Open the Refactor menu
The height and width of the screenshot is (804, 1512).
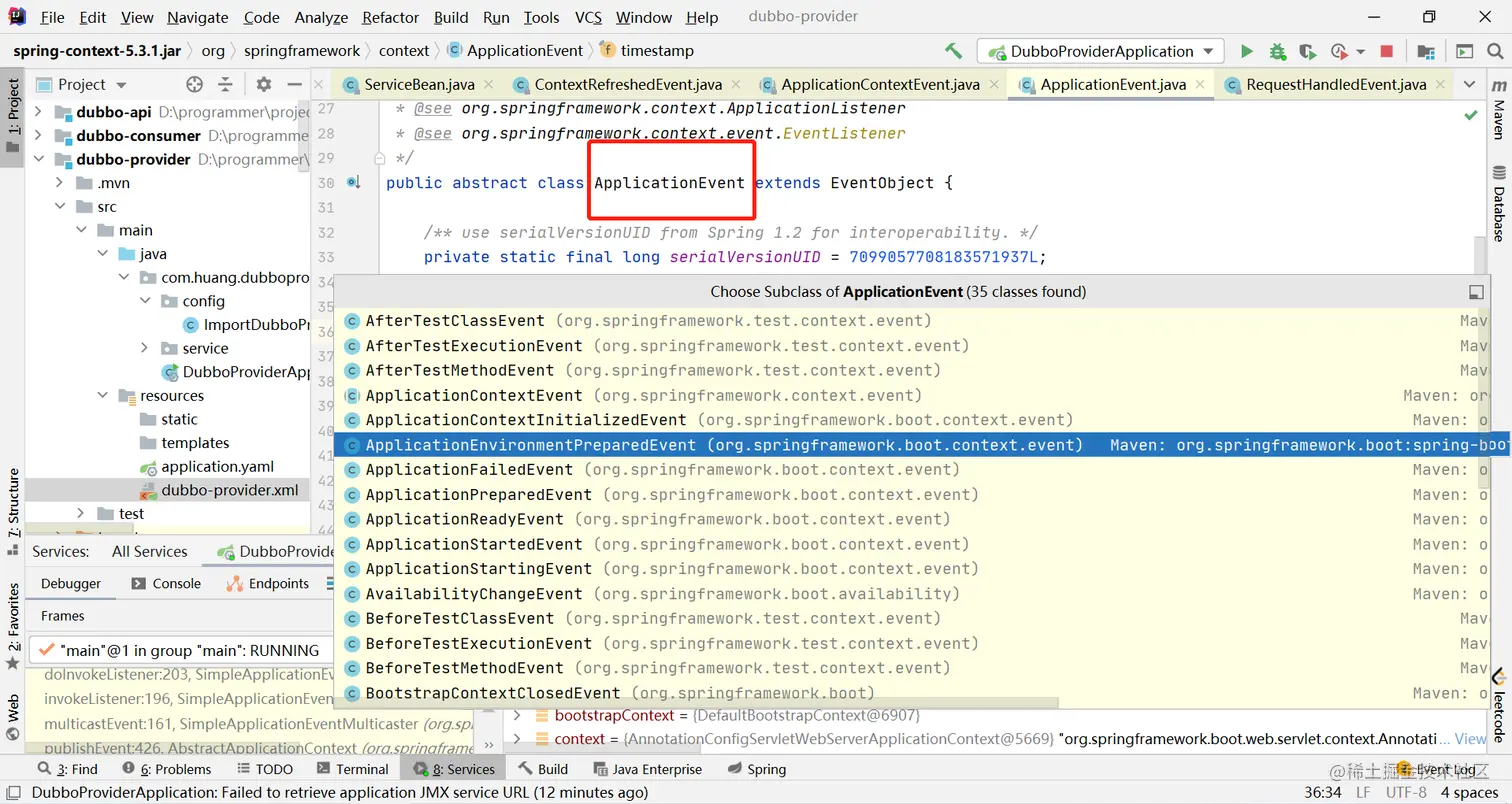point(391,17)
